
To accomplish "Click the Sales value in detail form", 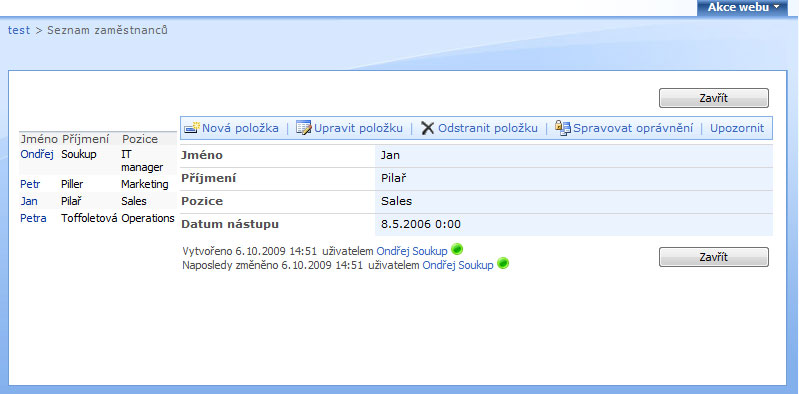I will pos(396,201).
